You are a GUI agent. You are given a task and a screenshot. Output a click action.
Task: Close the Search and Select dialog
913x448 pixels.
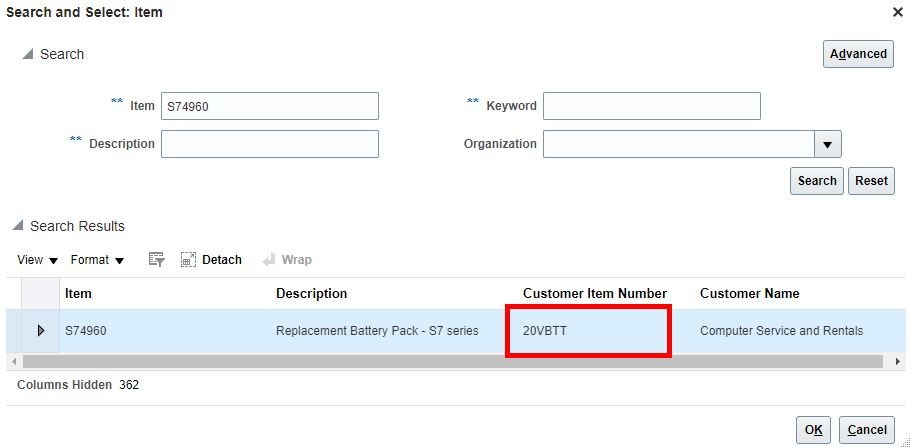click(x=897, y=13)
